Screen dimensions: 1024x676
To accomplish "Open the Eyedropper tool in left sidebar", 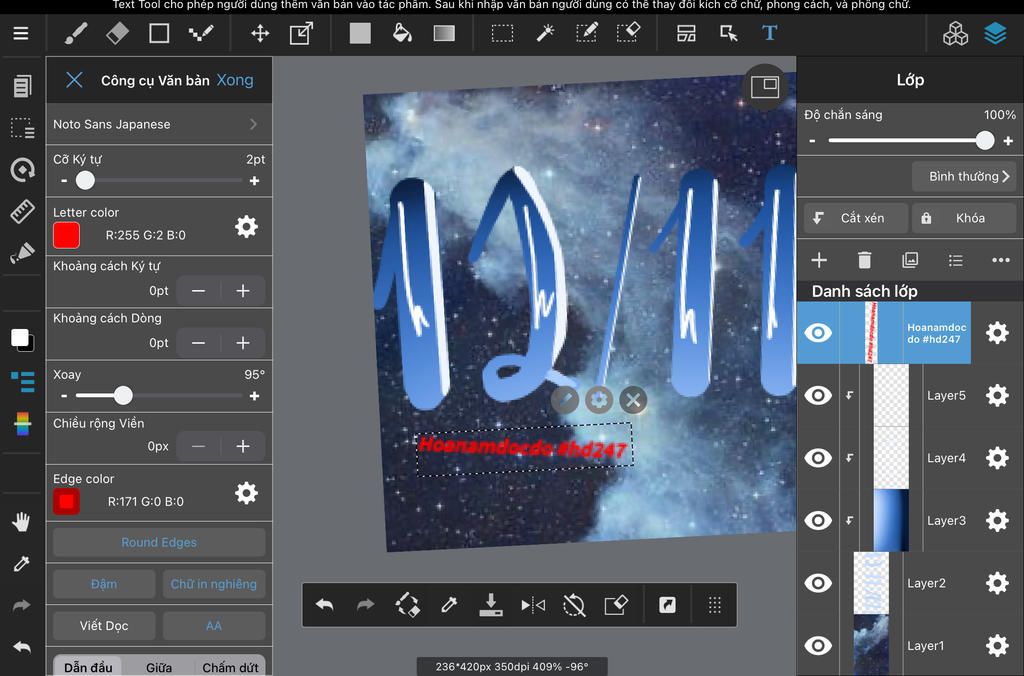I will click(x=22, y=563).
